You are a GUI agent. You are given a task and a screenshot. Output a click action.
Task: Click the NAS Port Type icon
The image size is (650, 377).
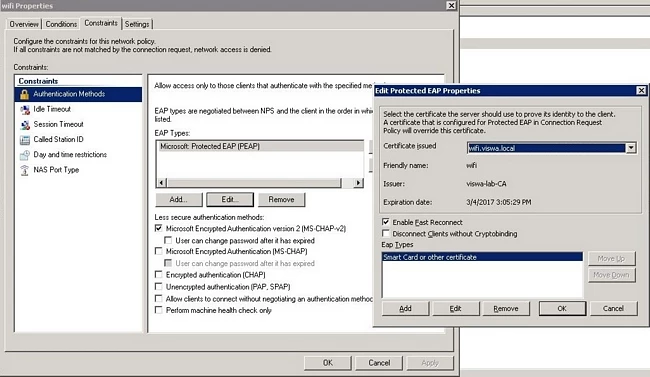pyautogui.click(x=25, y=170)
